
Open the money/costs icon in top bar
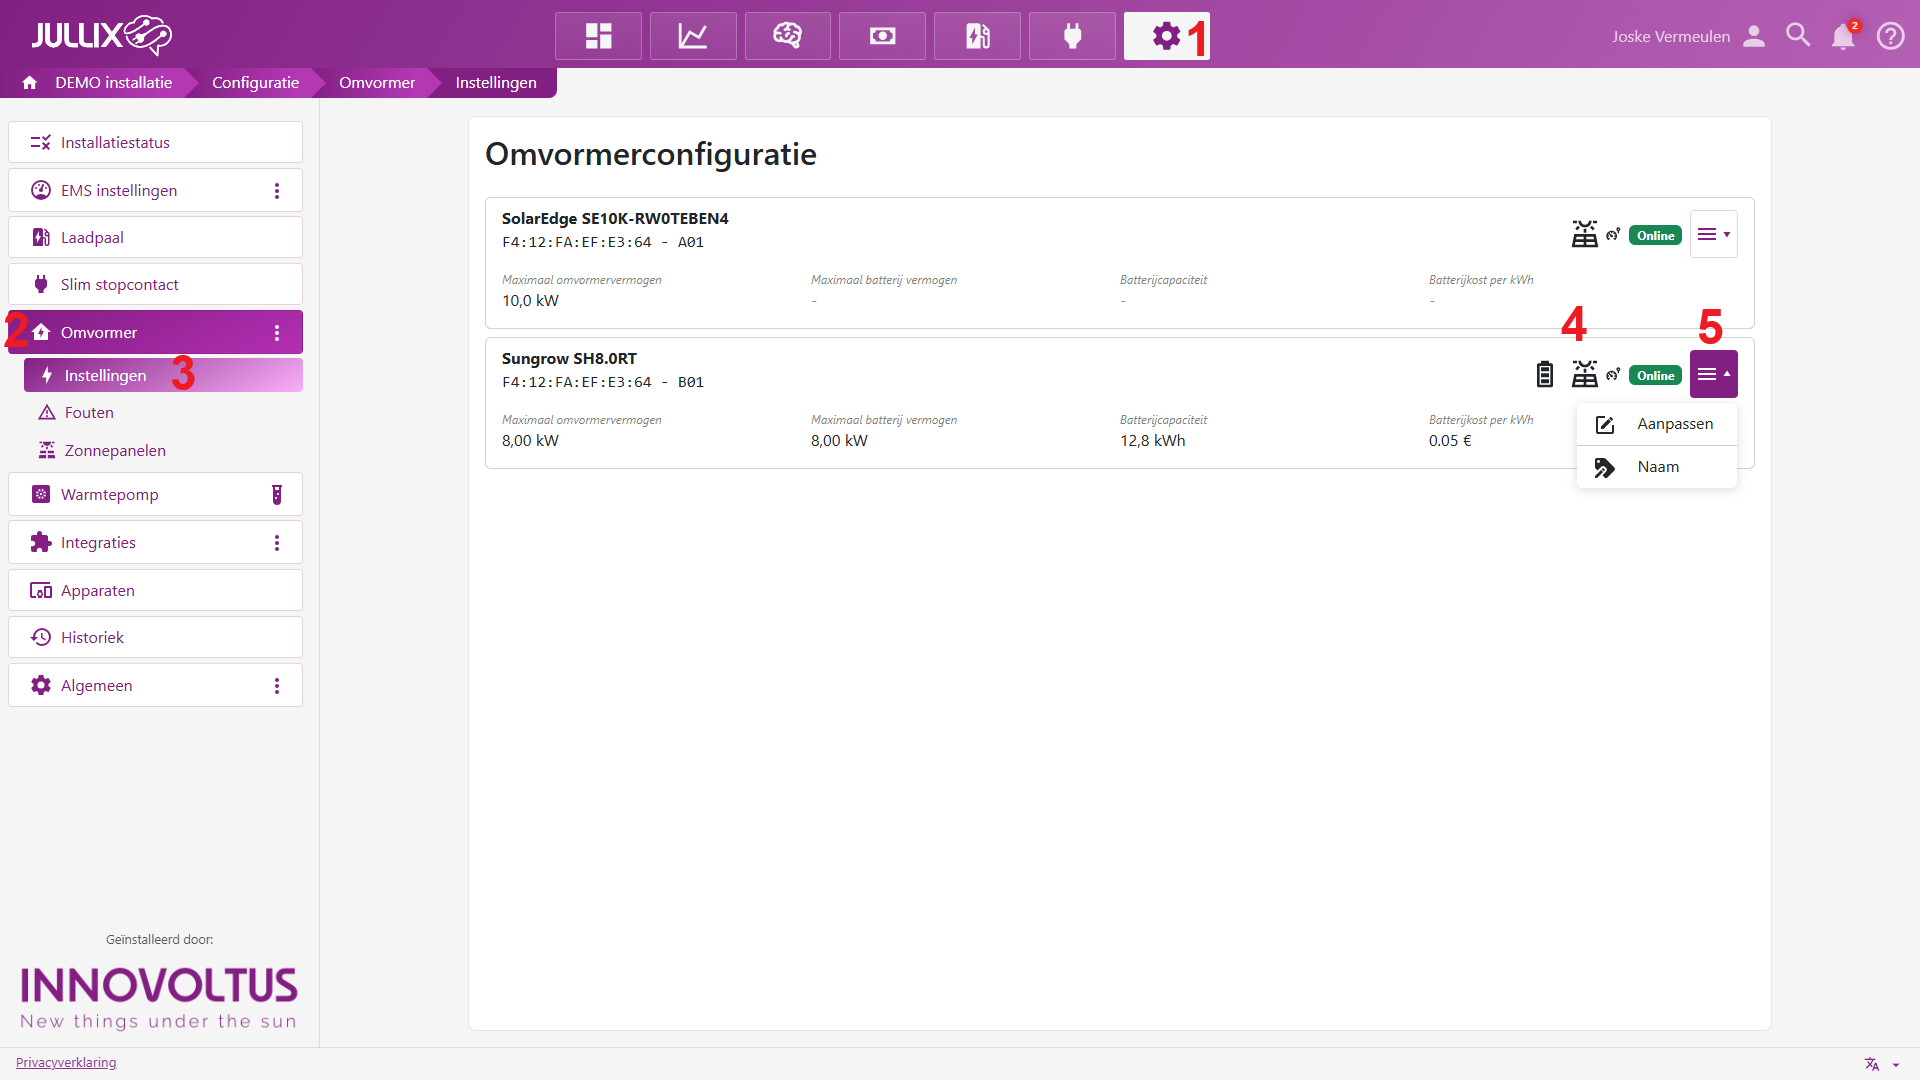tap(882, 36)
